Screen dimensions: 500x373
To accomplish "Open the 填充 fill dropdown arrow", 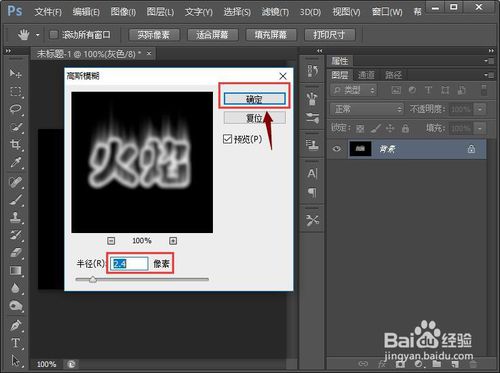I will coord(480,128).
